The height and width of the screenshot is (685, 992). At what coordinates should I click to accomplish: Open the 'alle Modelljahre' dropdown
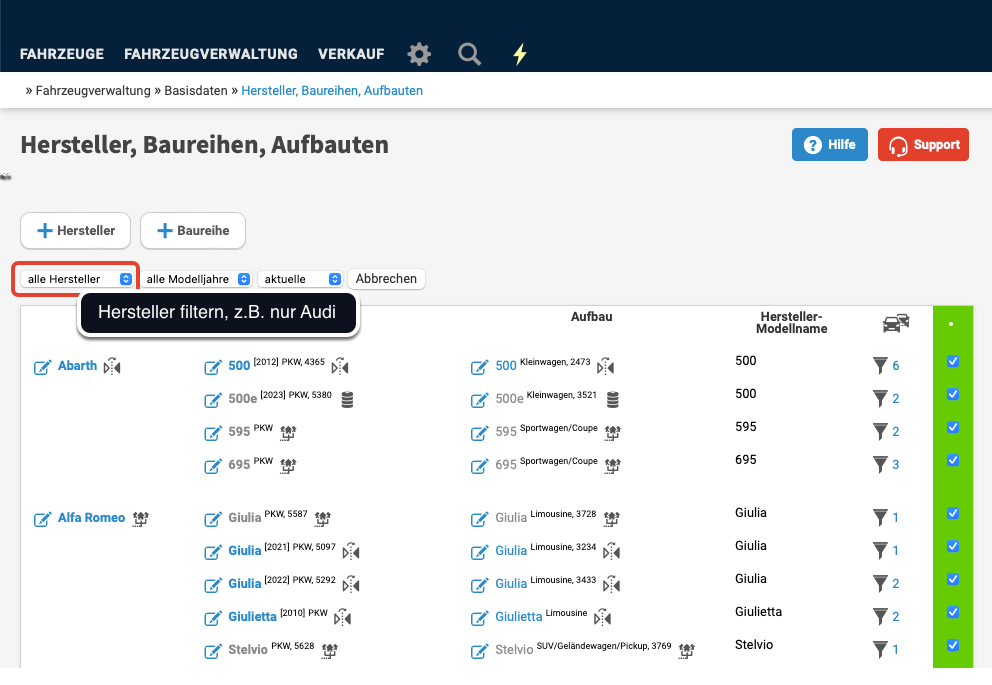196,279
